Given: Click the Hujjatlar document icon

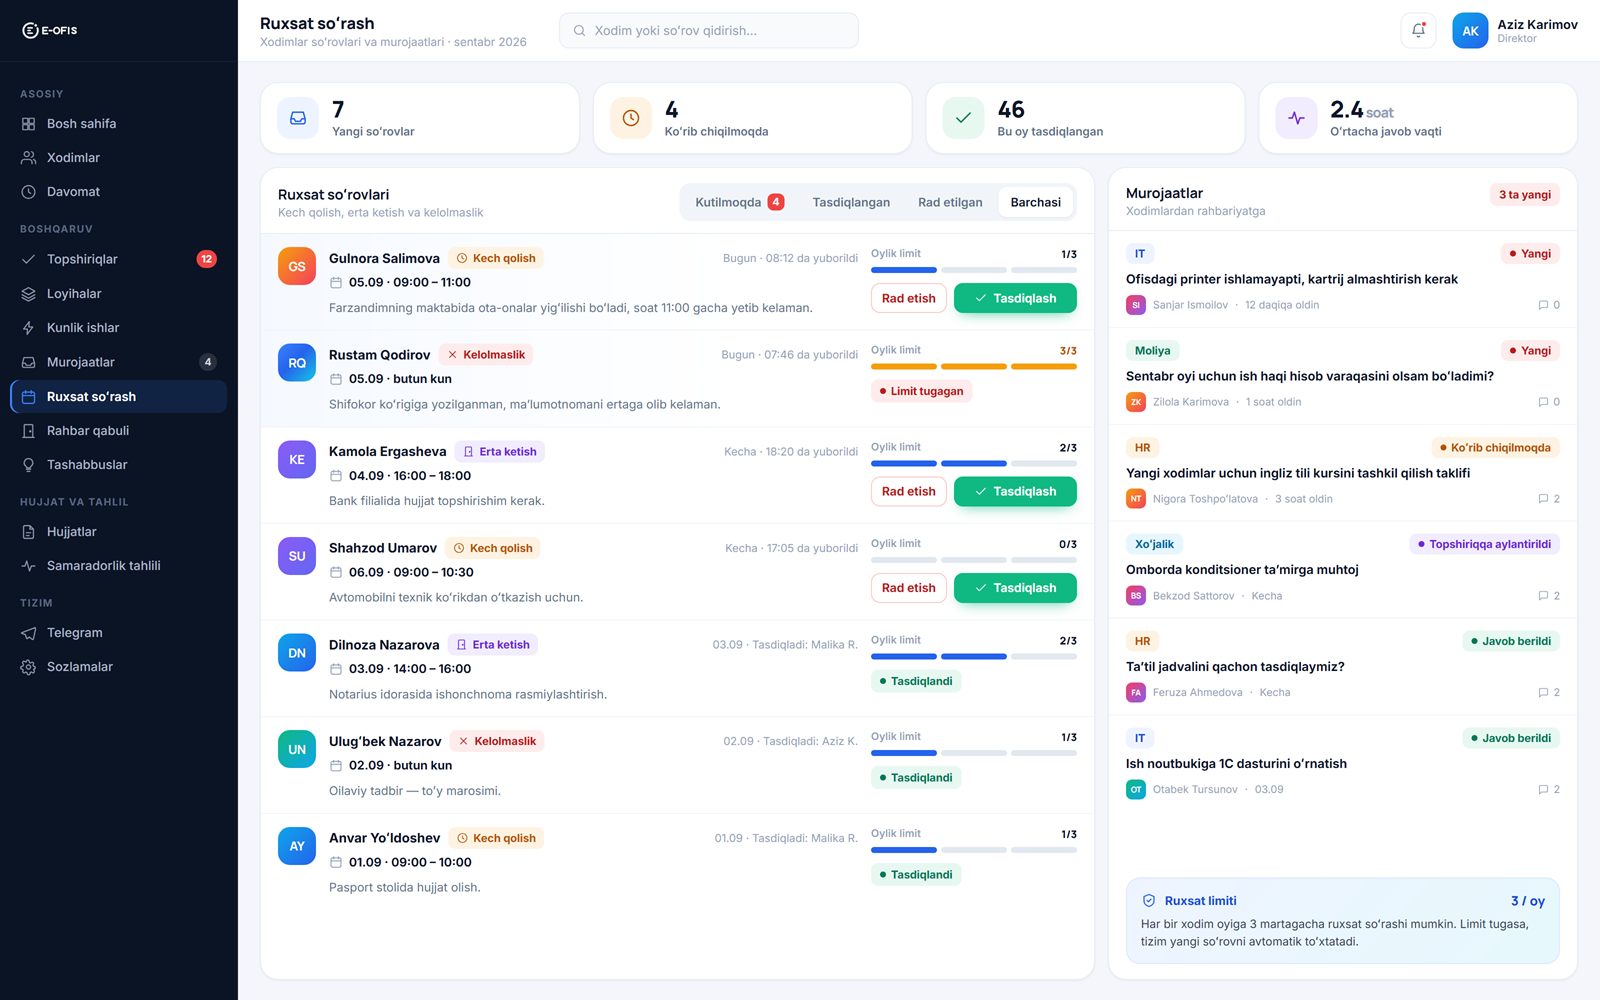Looking at the screenshot, I should coord(28,532).
